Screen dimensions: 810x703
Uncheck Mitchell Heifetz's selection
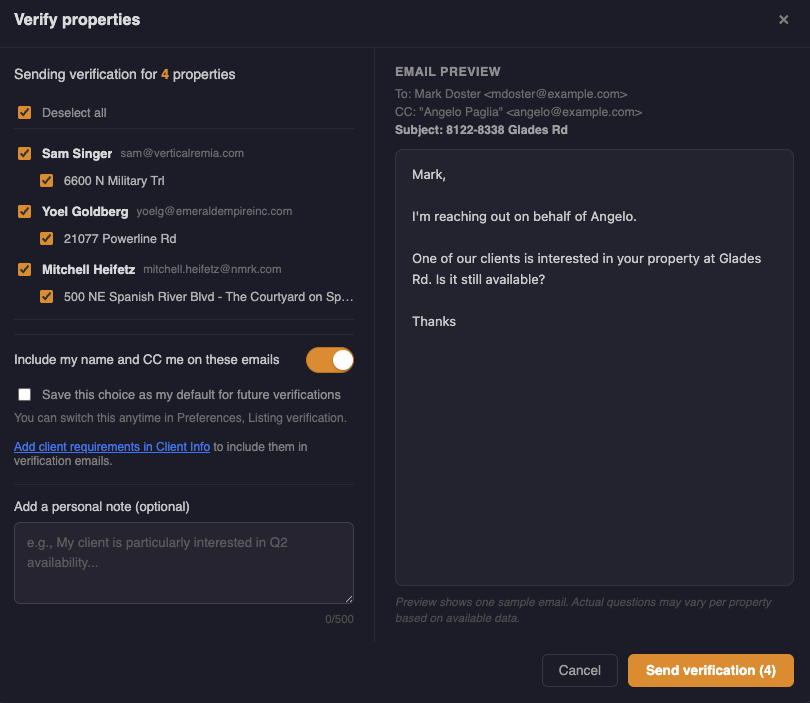tap(24, 269)
